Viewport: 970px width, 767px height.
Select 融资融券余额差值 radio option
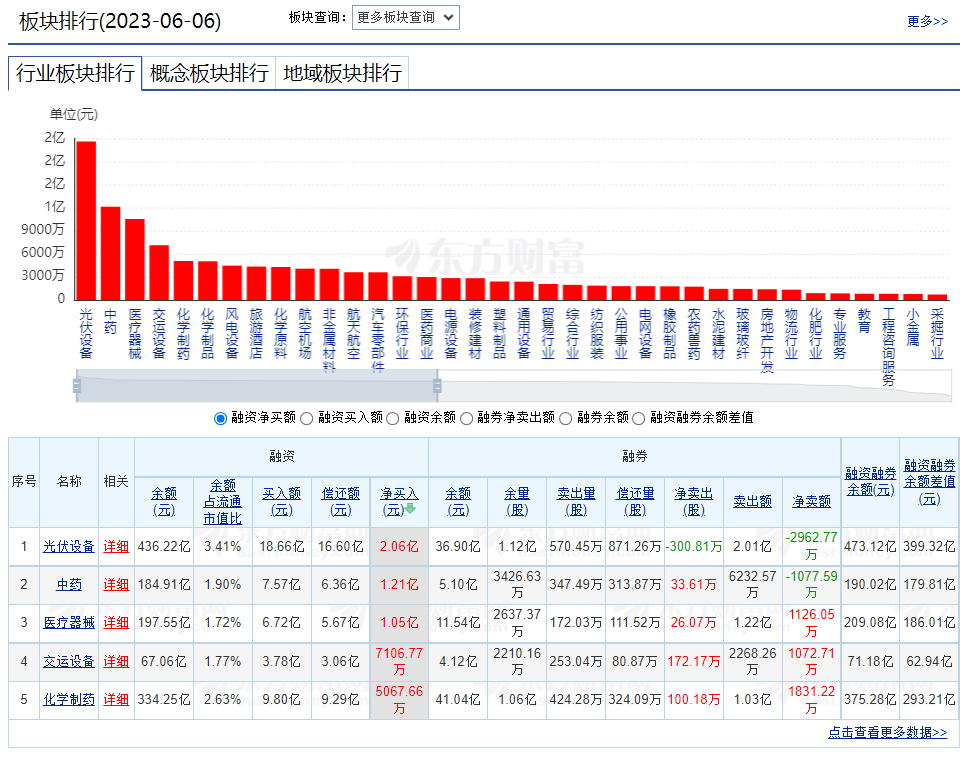tap(639, 418)
